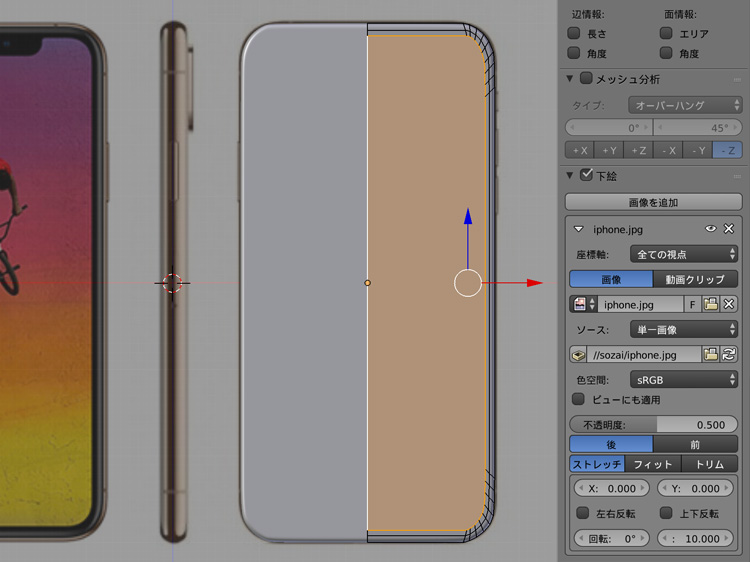Click the pack image icon by file path
The height and width of the screenshot is (562, 750).
578,354
